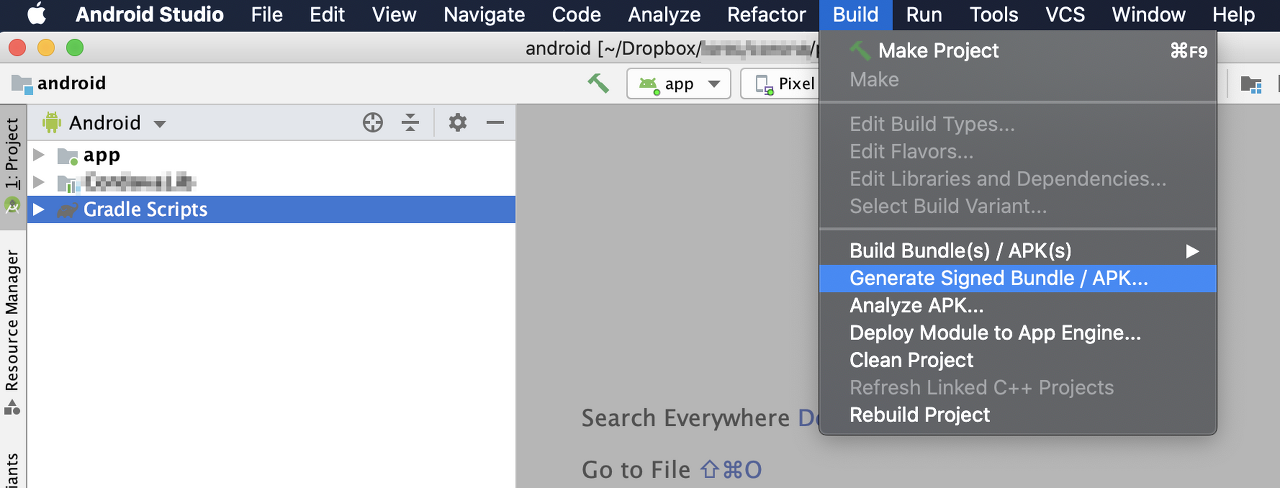Open the app run configuration dropdown

[679, 84]
